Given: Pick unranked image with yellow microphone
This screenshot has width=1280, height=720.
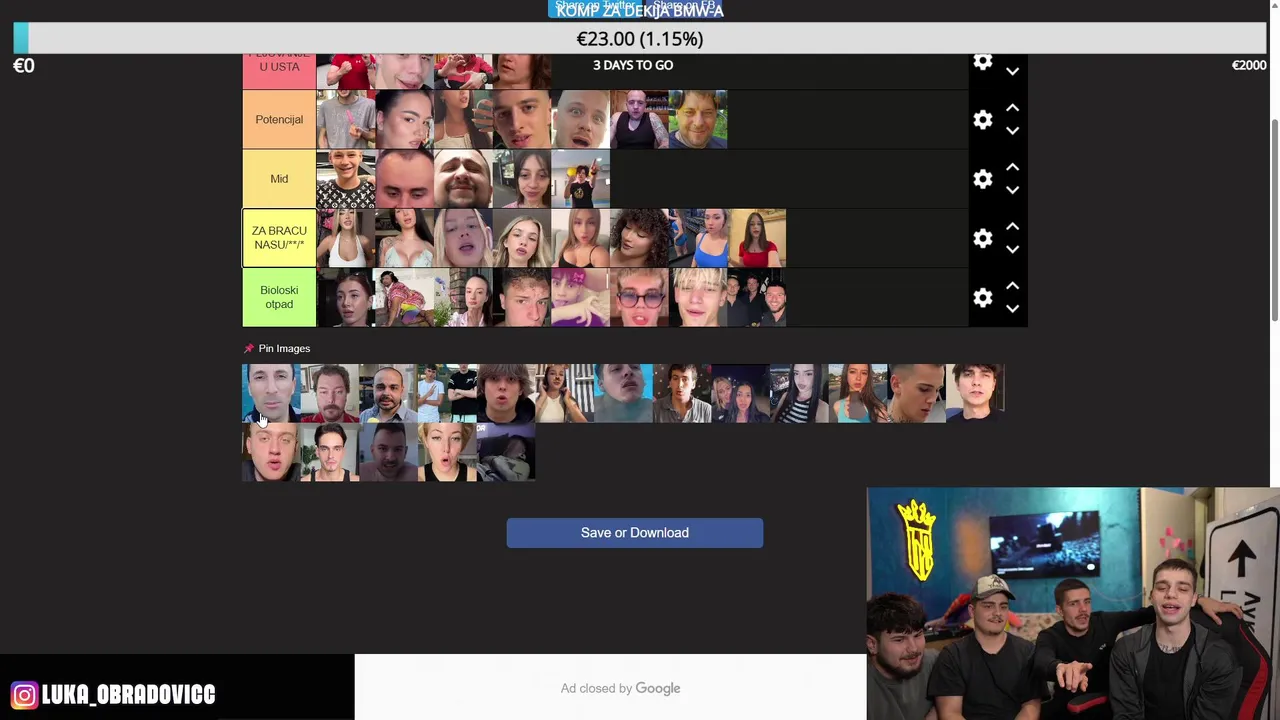Looking at the screenshot, I should click(388, 393).
